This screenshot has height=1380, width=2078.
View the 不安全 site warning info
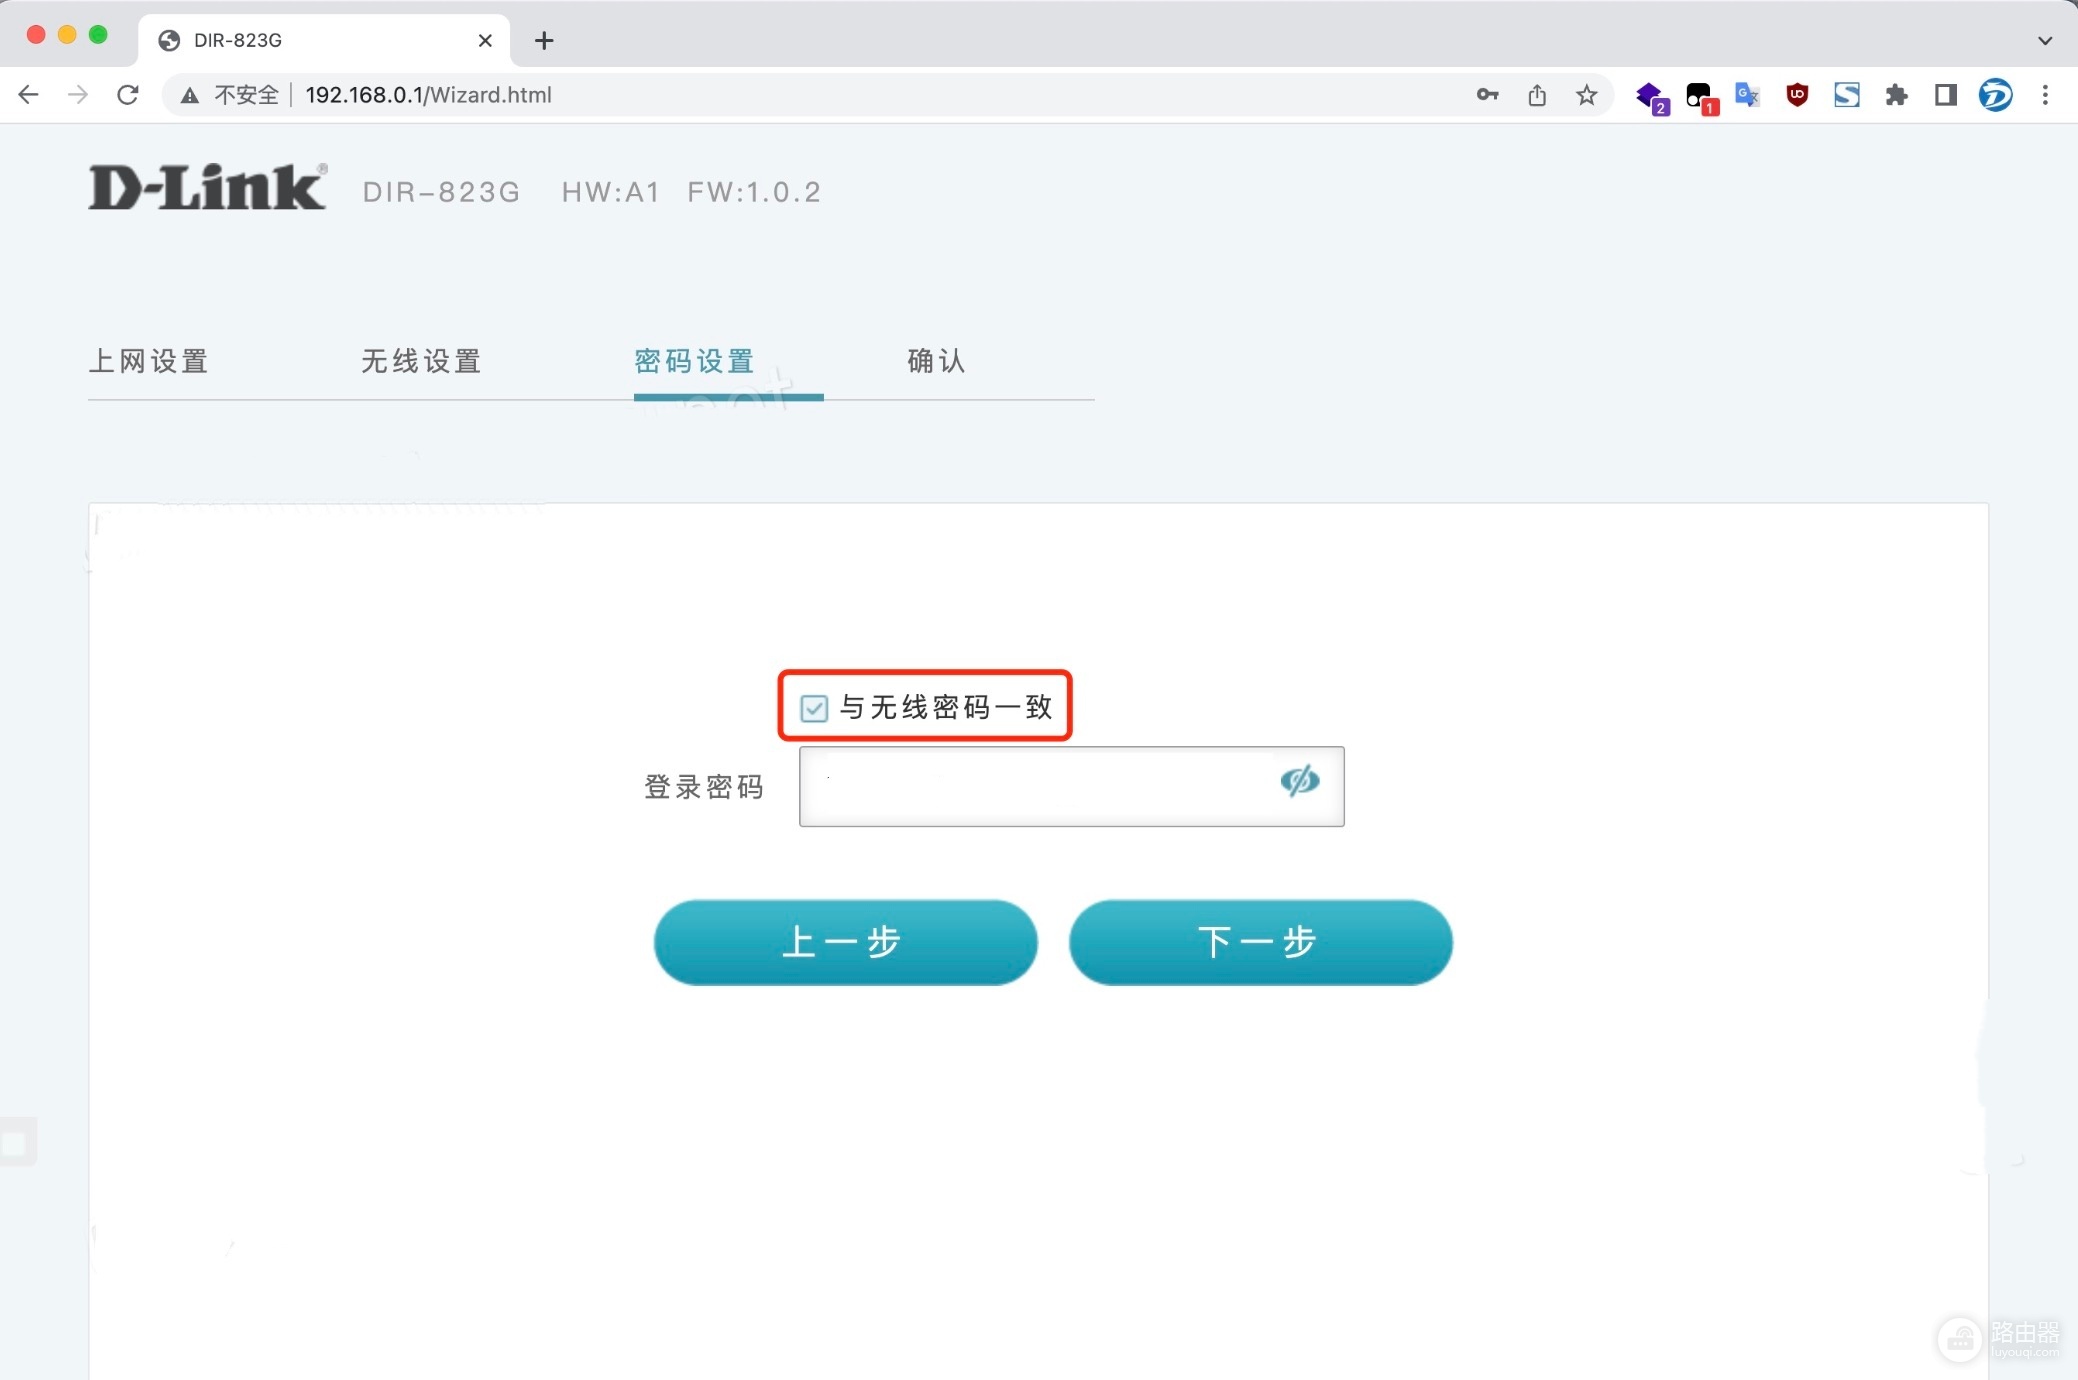coord(230,95)
